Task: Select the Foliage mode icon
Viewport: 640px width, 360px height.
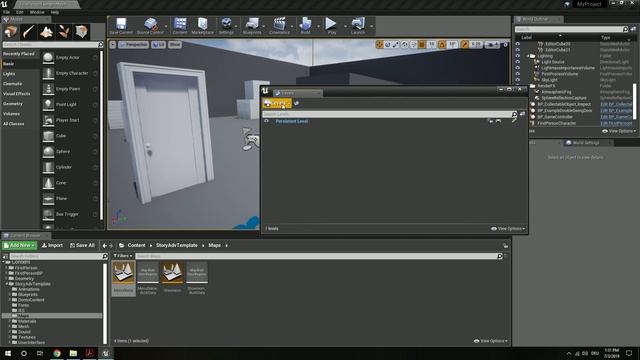Action: pos(64,31)
